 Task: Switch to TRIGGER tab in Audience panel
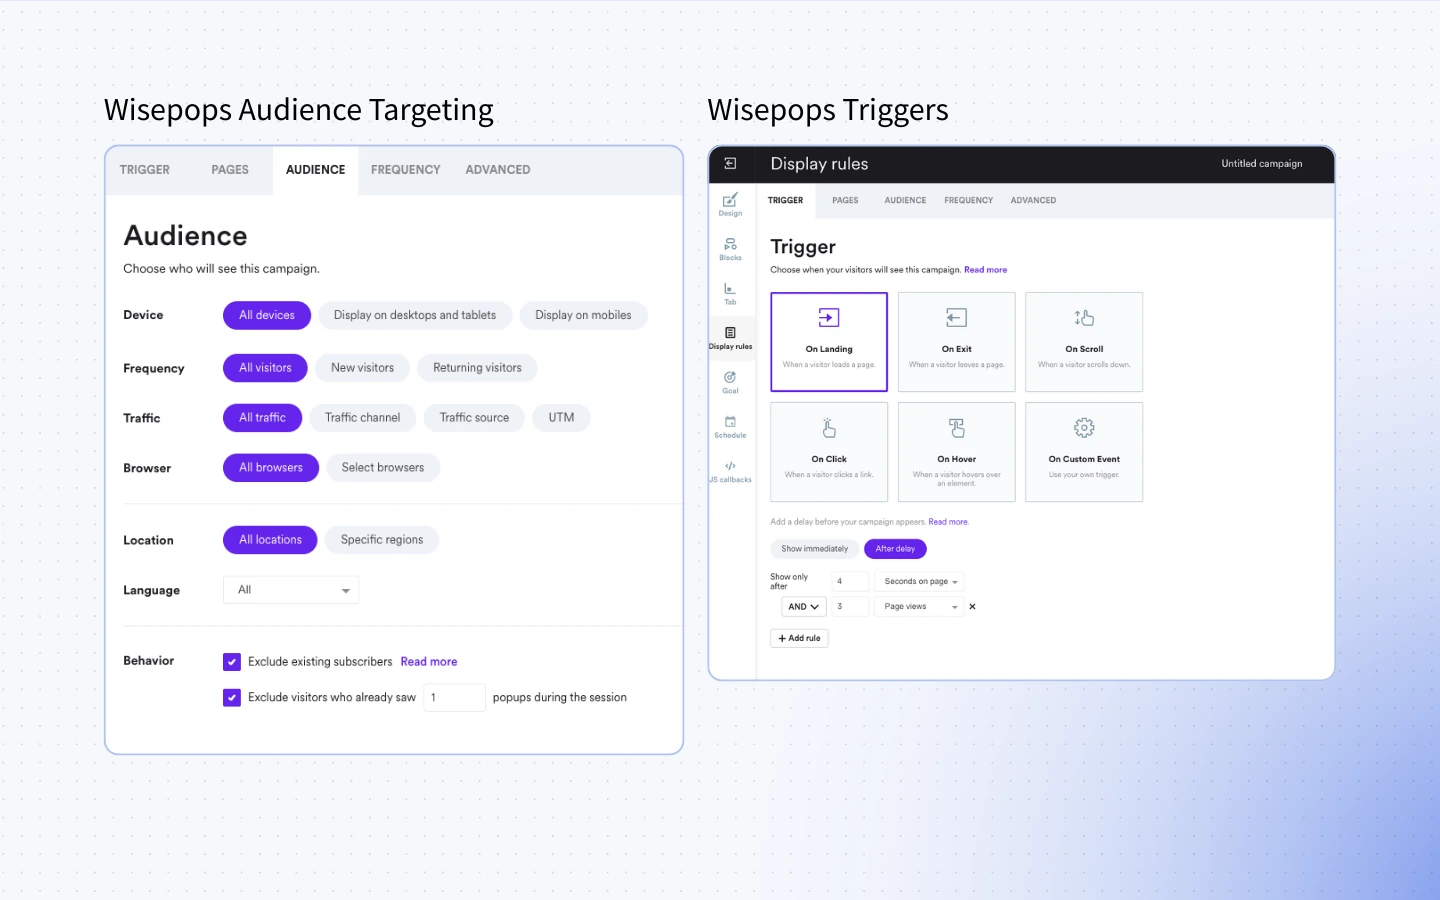(x=145, y=170)
